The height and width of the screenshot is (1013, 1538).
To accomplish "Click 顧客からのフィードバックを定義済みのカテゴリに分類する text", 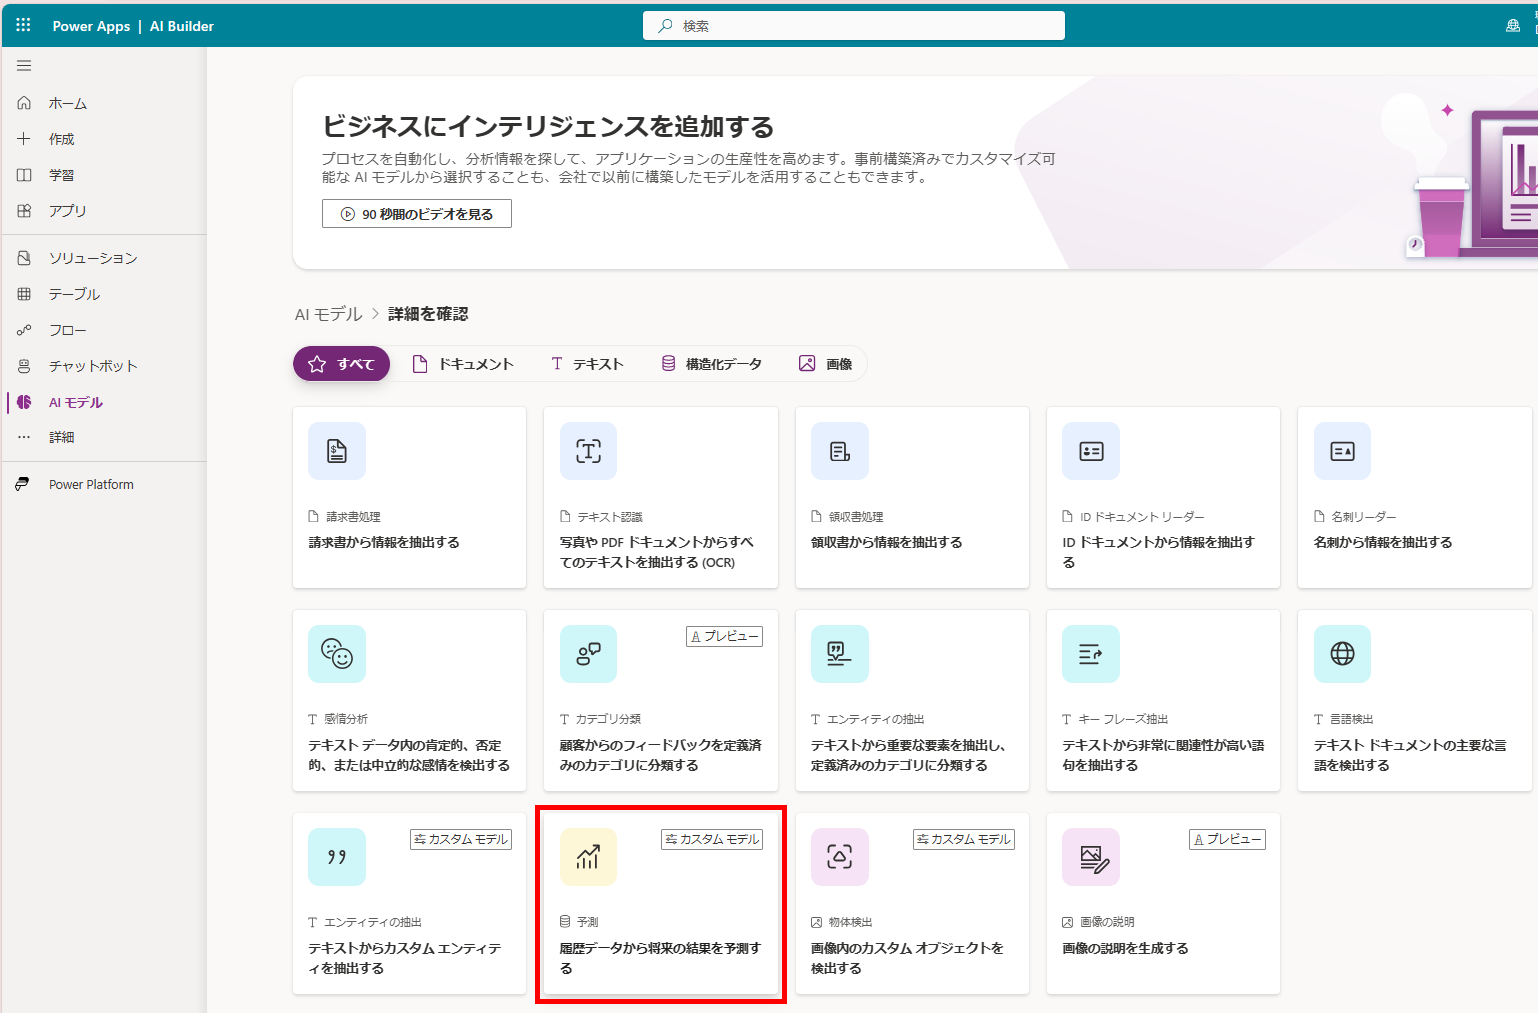I will [x=661, y=755].
